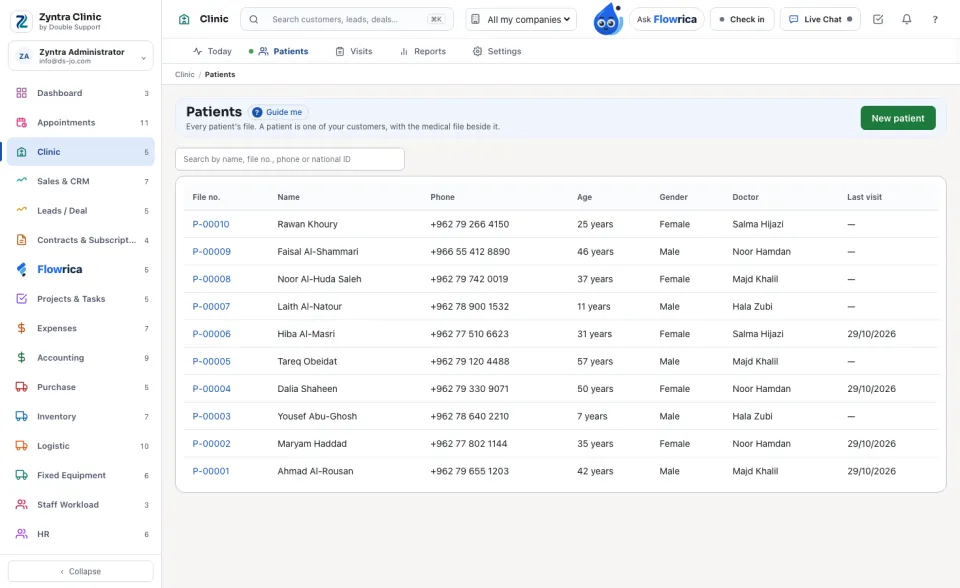Click the Purchase truck icon
960x588 pixels.
[x=21, y=387]
